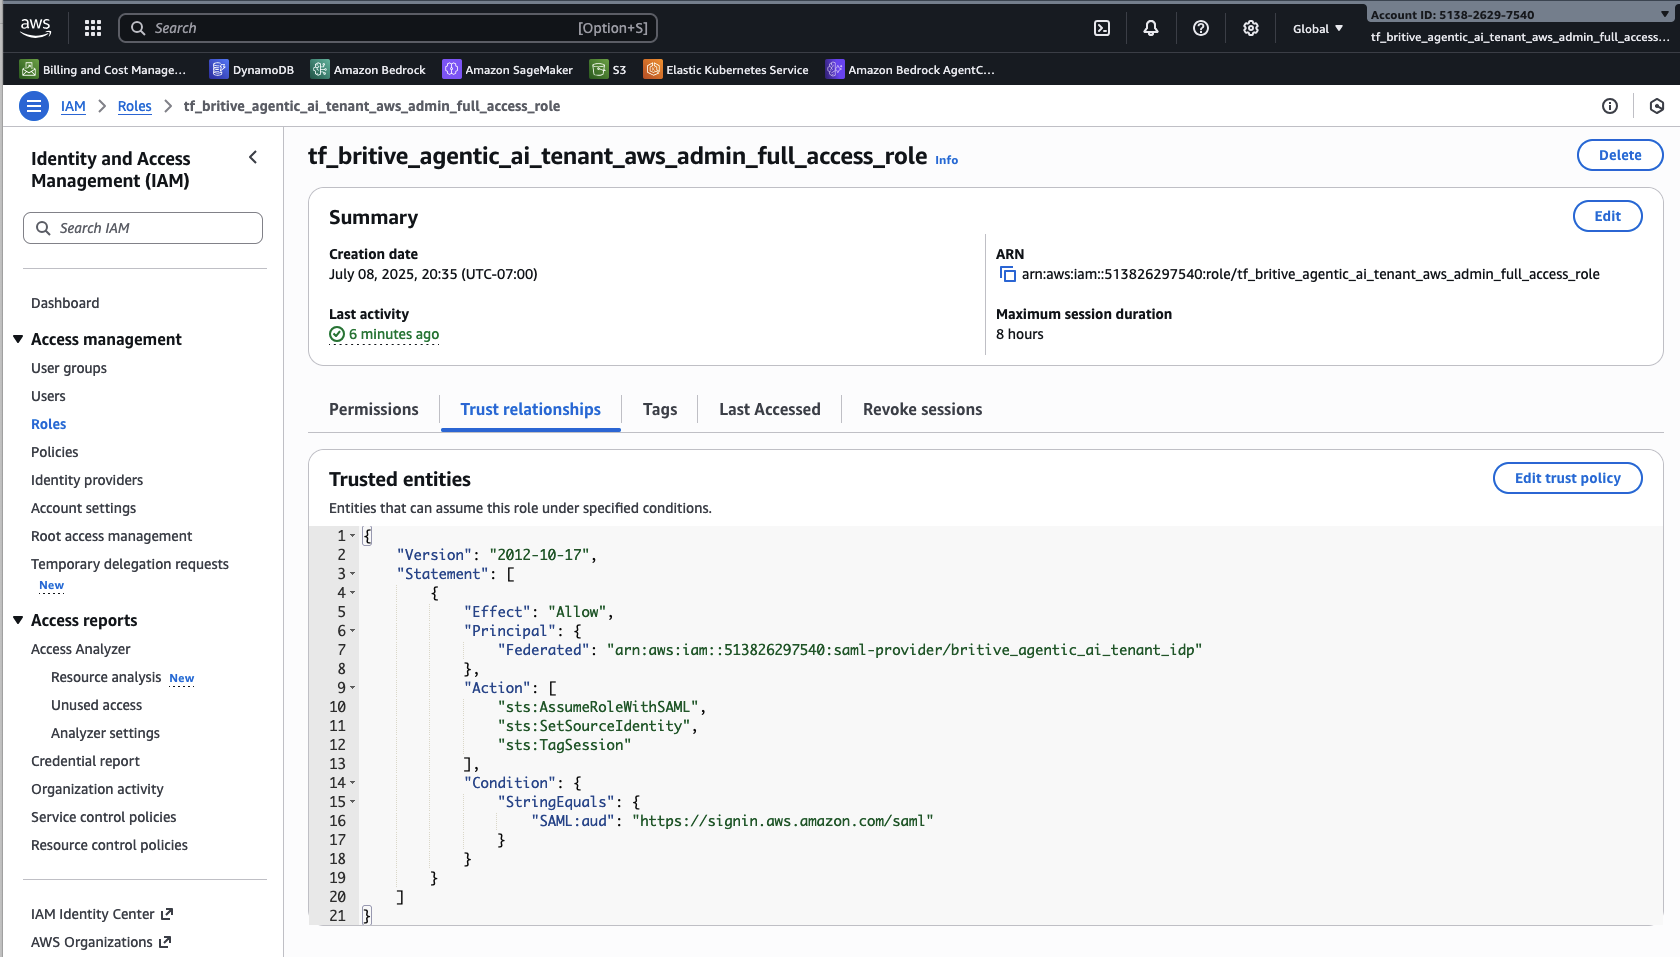Open the help question mark menu
The height and width of the screenshot is (957, 1680).
pos(1201,28)
